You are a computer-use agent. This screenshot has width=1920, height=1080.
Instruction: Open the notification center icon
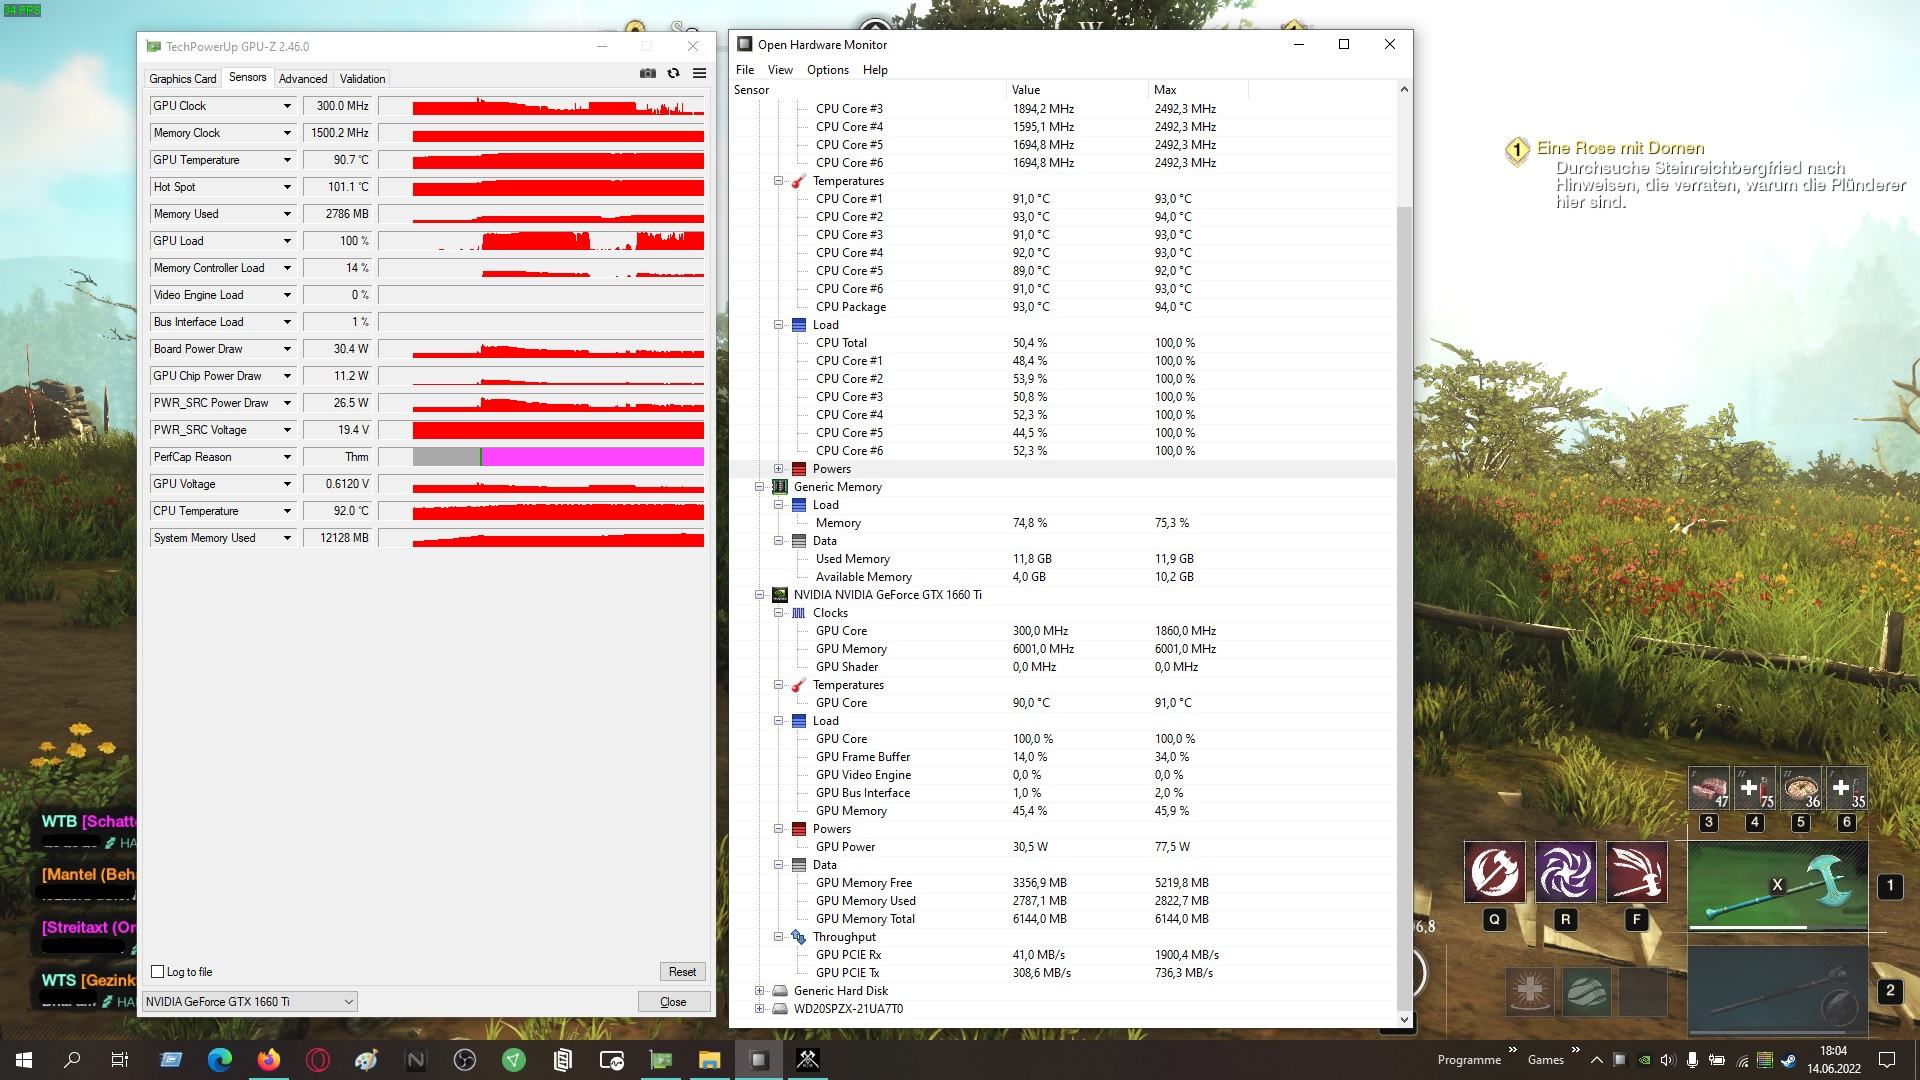click(1887, 1060)
